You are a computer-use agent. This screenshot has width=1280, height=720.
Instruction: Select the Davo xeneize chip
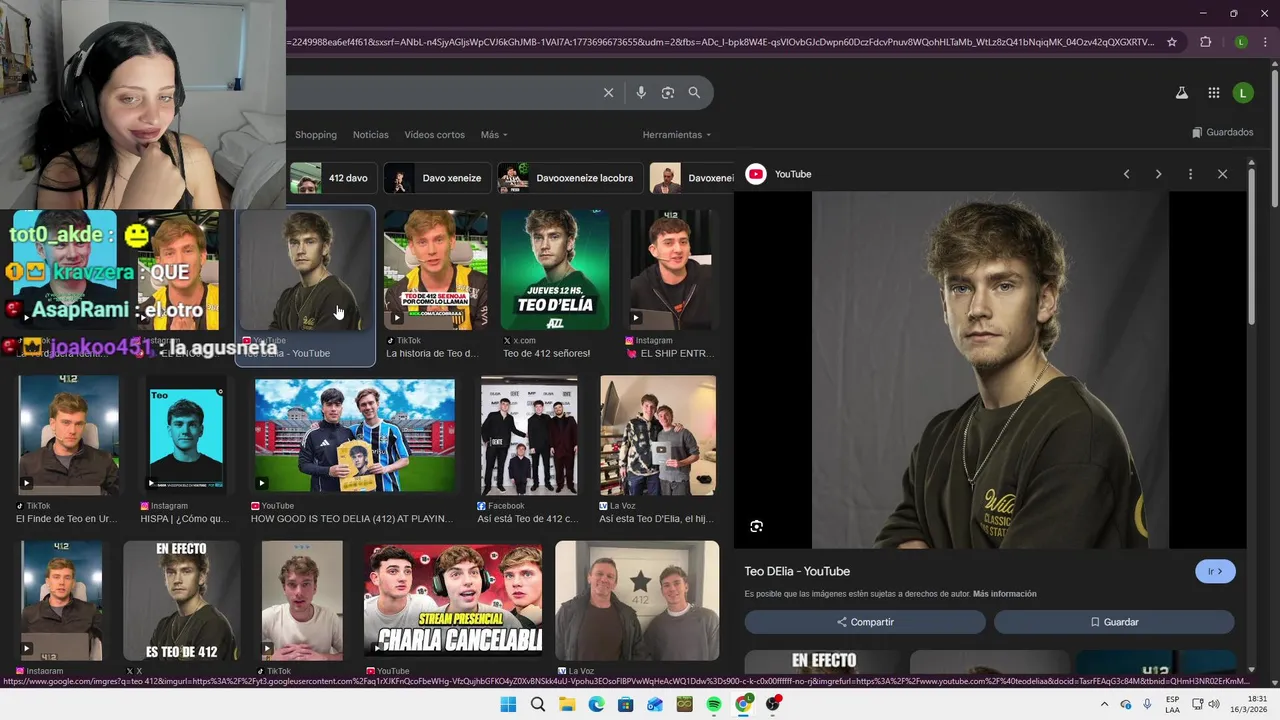click(438, 178)
